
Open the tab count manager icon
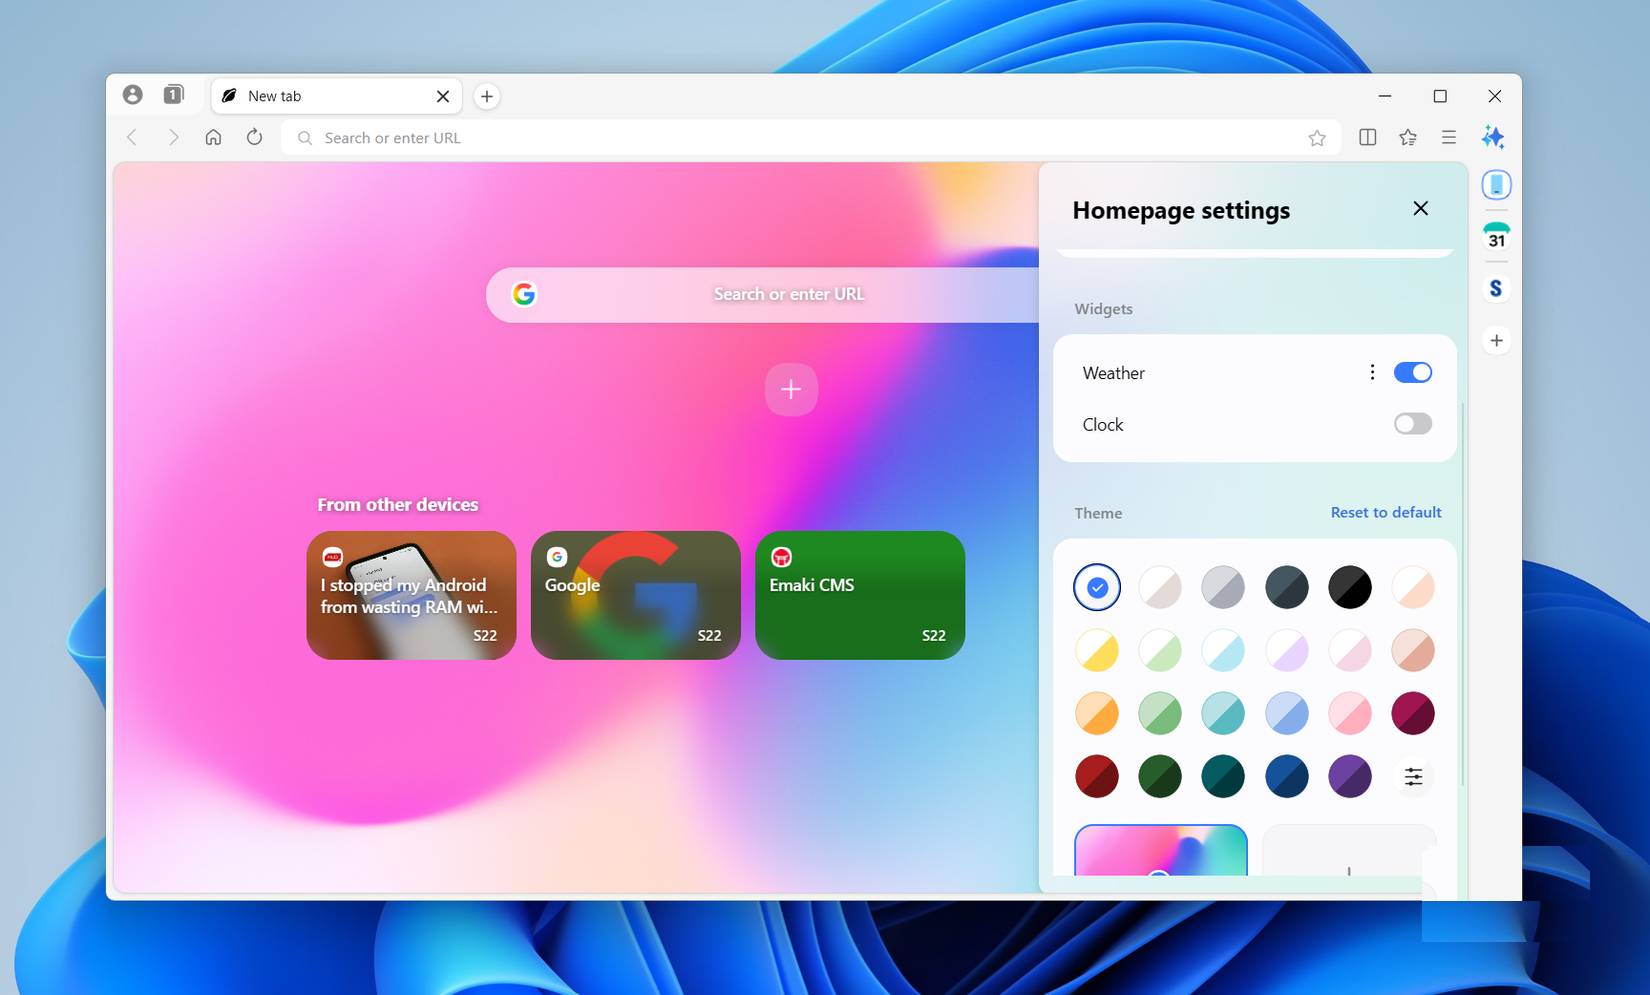click(x=173, y=95)
